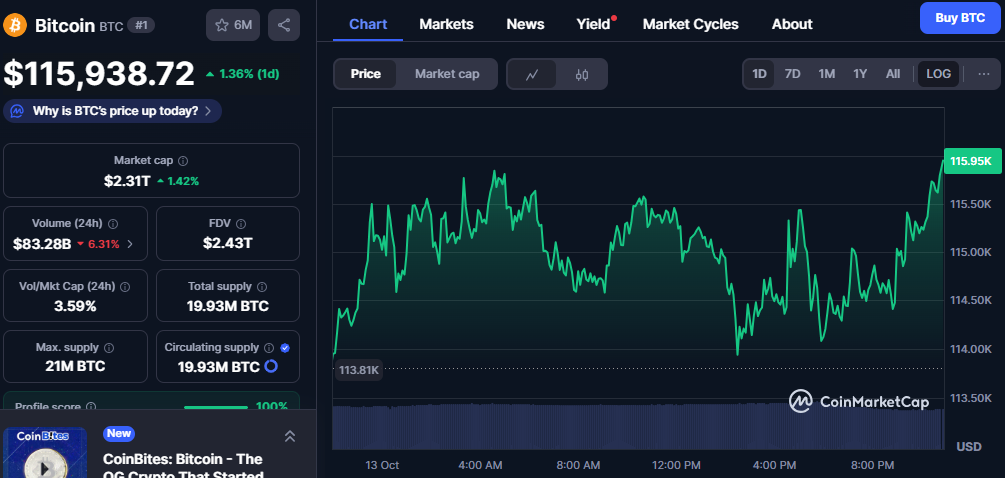Collapse the CoinBites panel chevron
Viewport: 1005px width, 478px height.
[x=290, y=436]
